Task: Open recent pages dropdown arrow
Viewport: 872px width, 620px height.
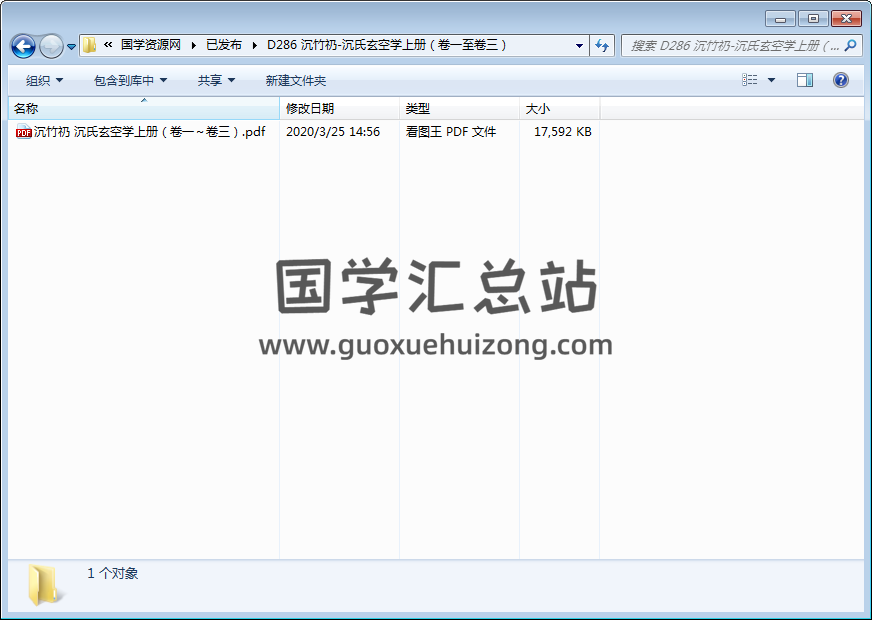Action: click(x=71, y=47)
